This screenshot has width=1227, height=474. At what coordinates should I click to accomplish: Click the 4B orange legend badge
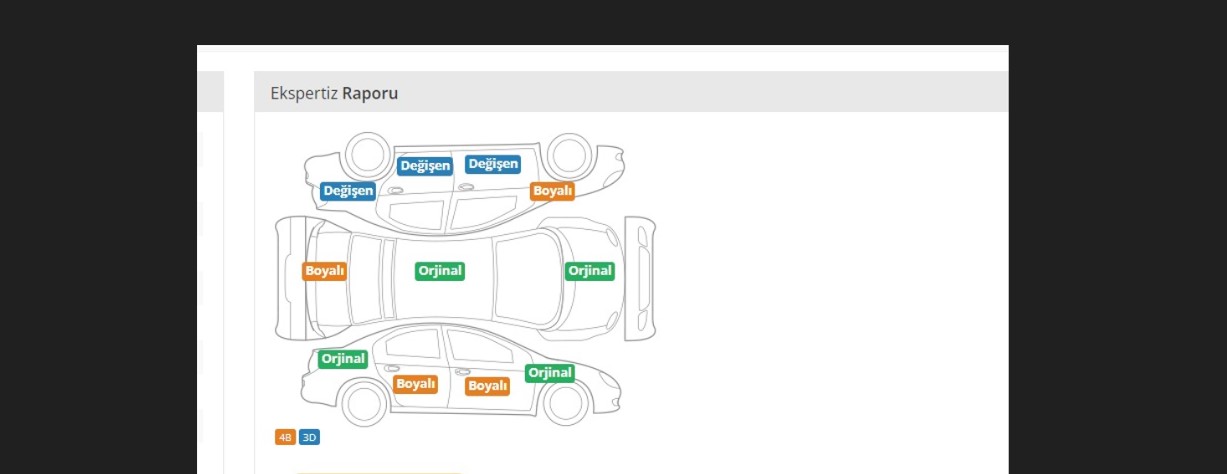[x=285, y=437]
